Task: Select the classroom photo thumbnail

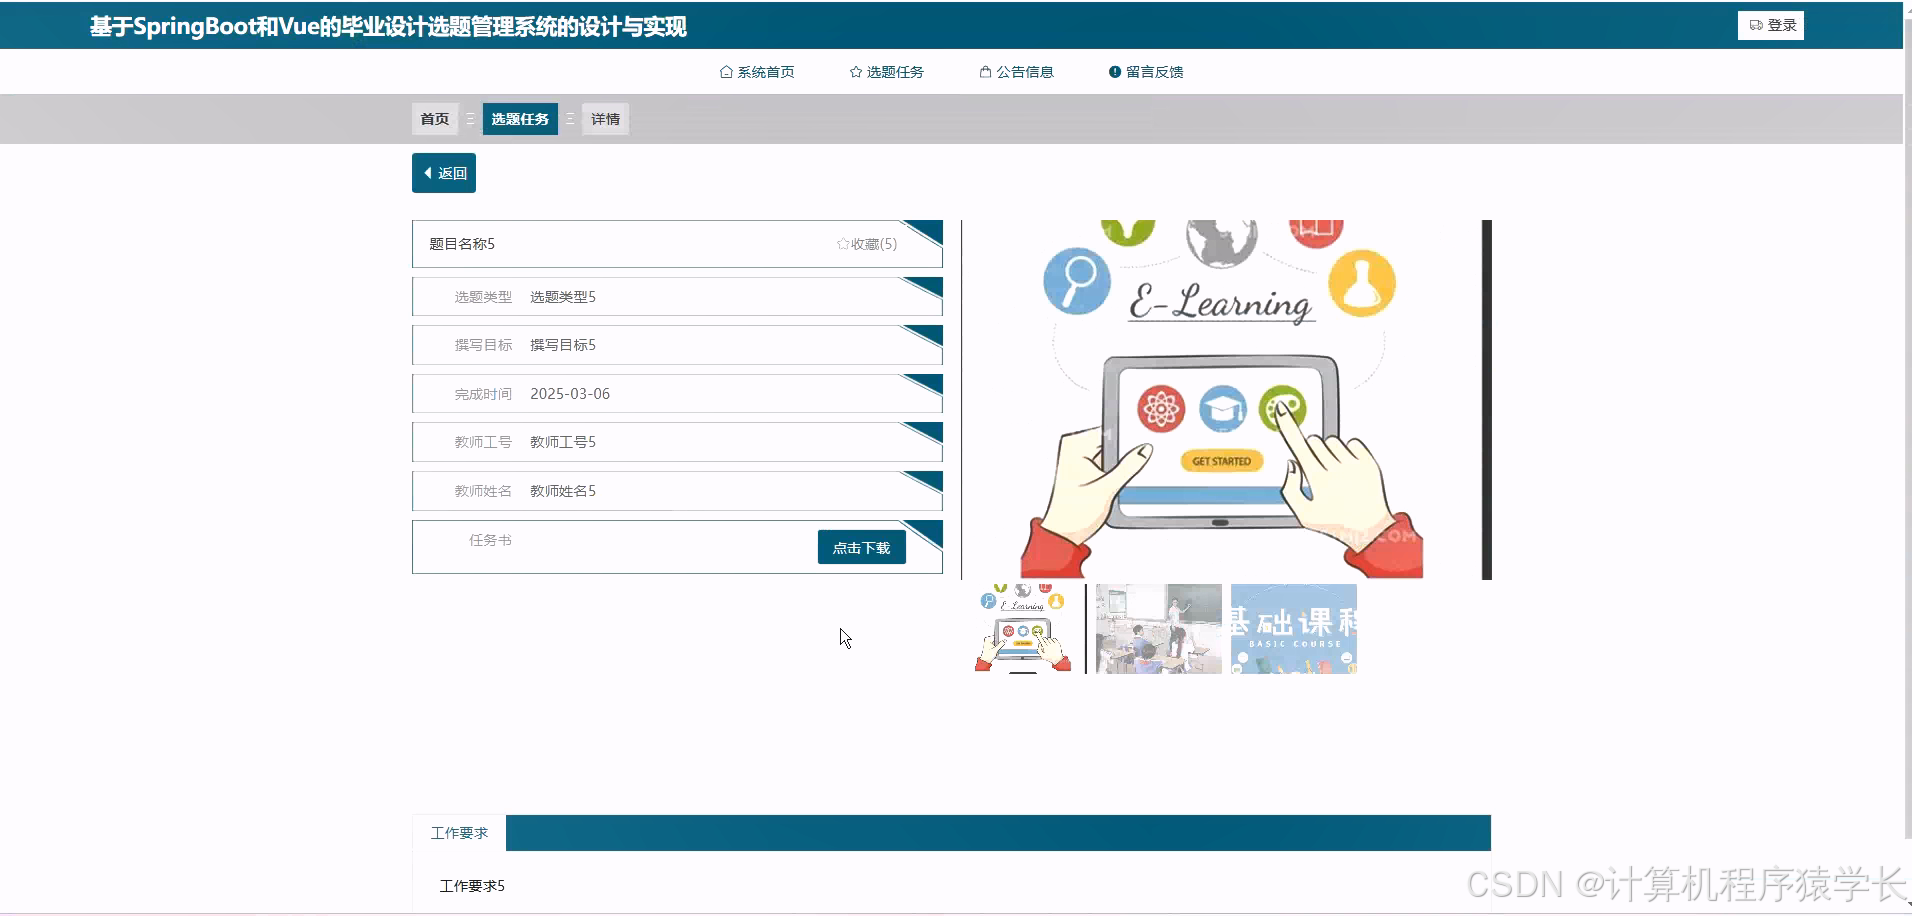Action: coord(1157,629)
